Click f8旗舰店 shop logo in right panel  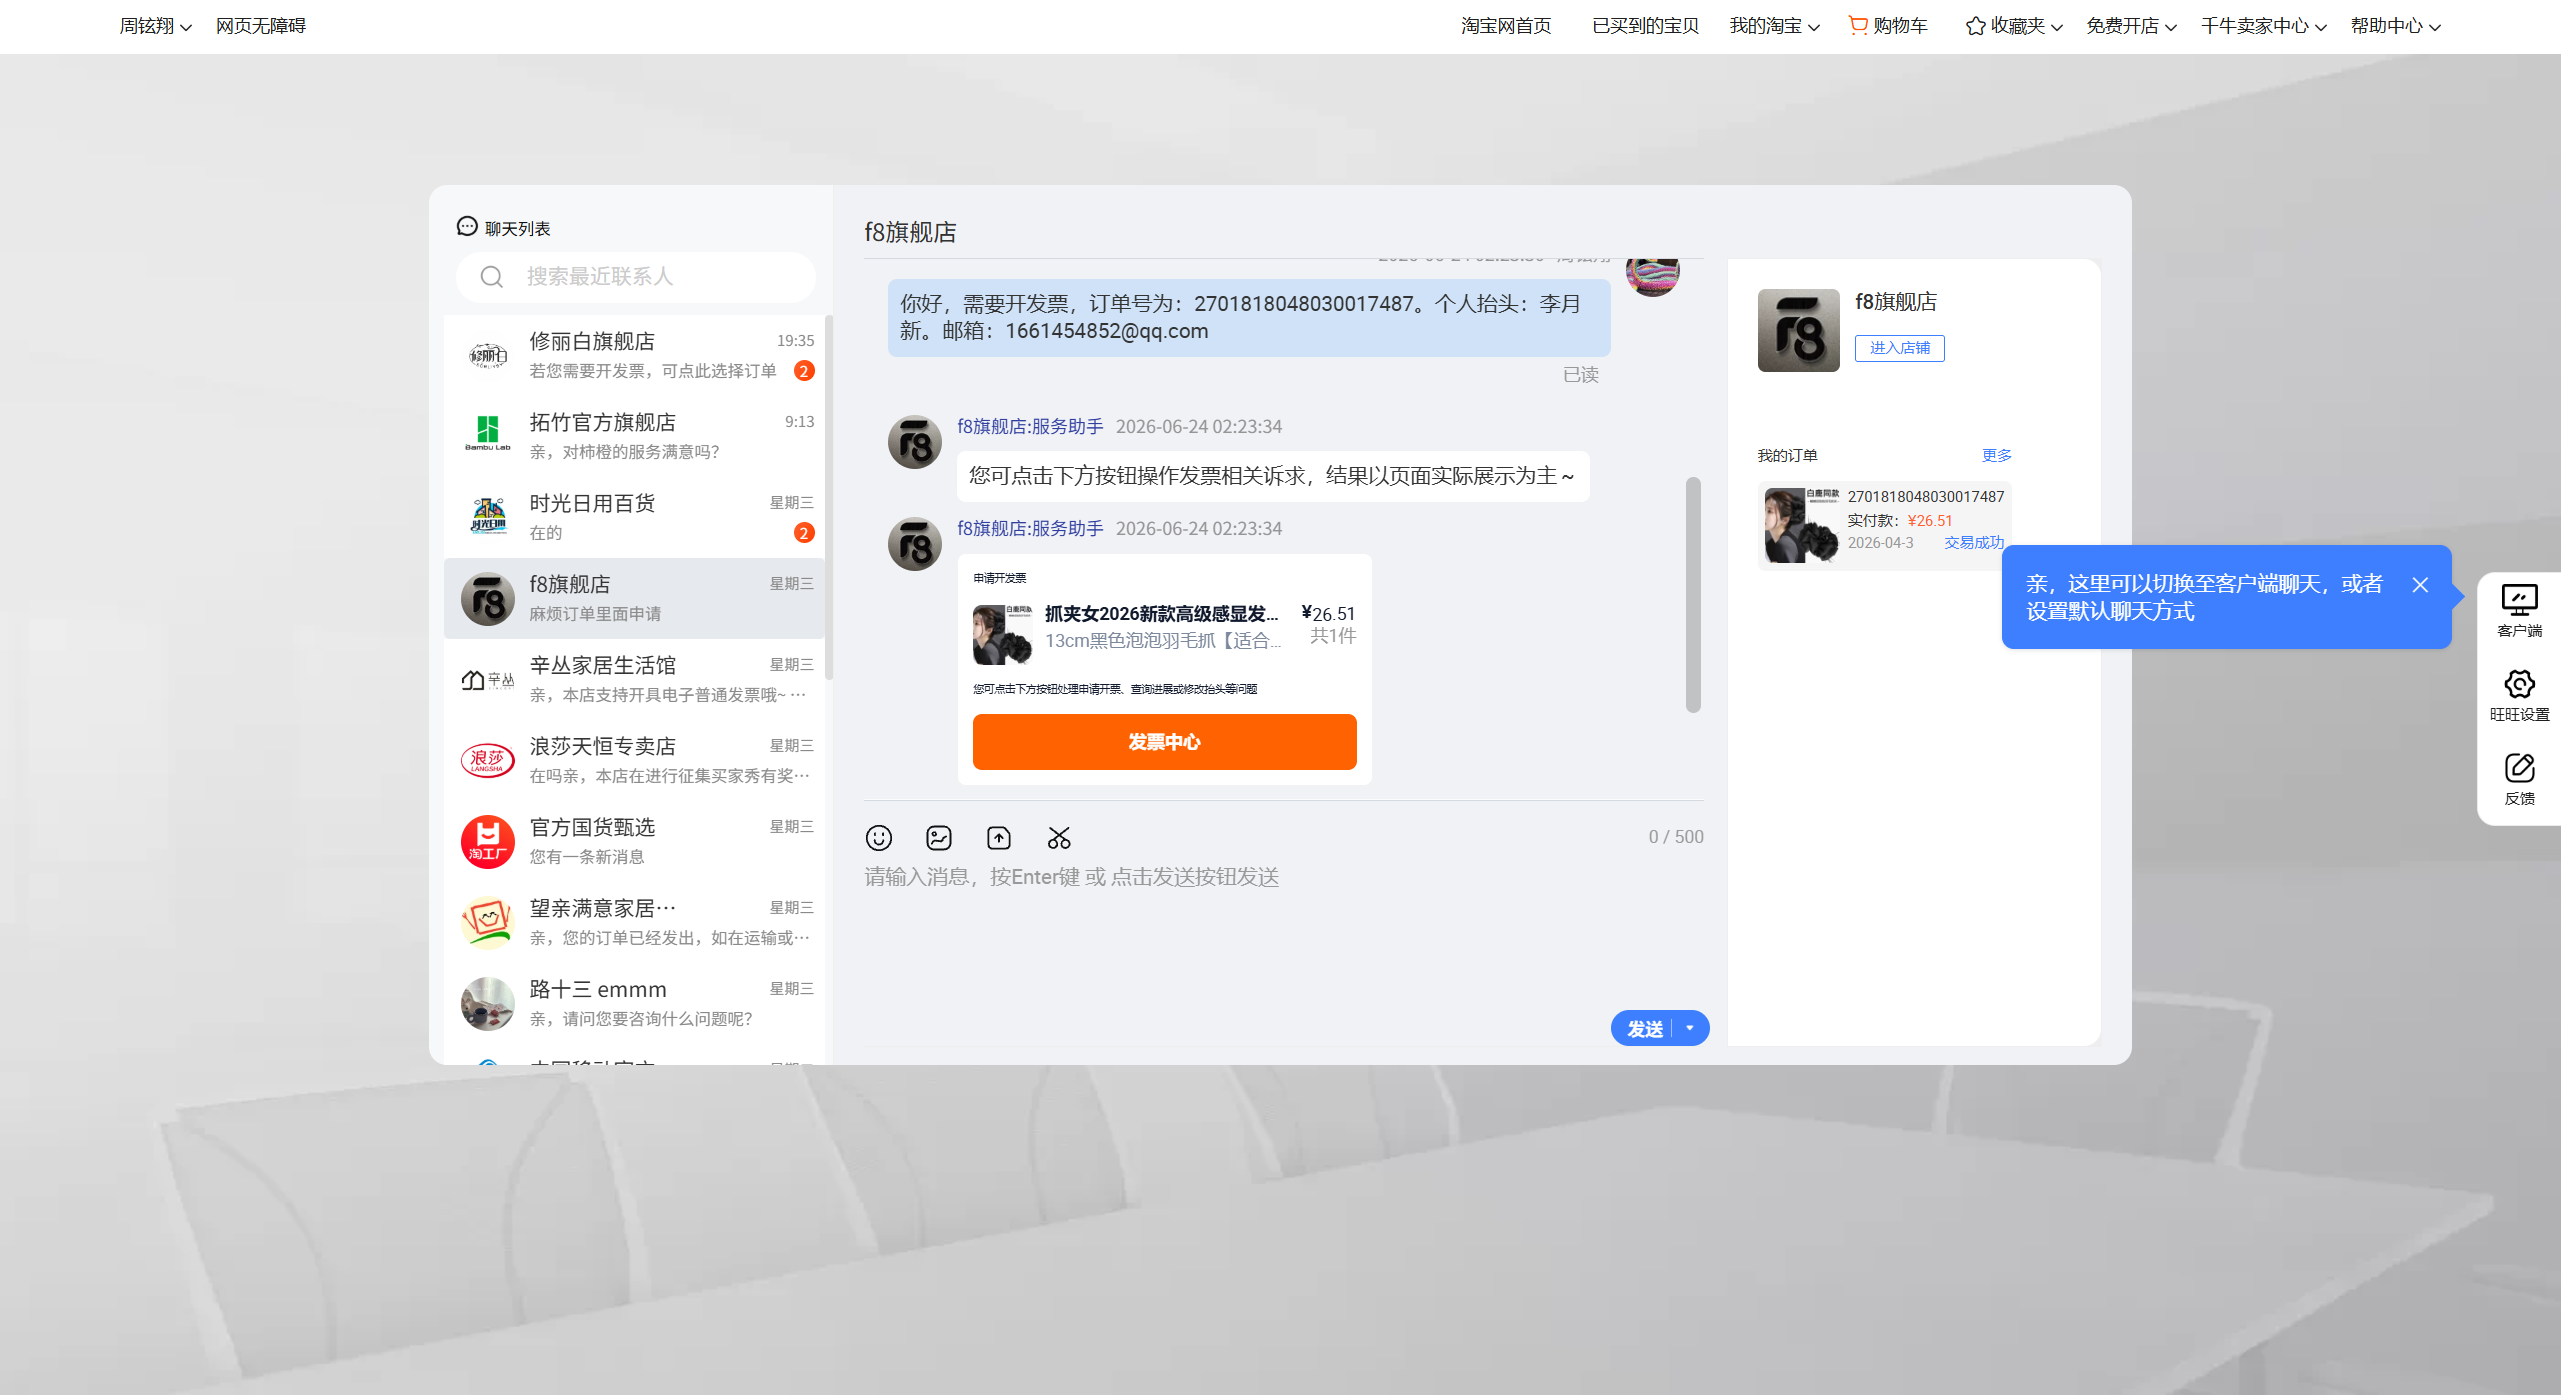click(1798, 331)
